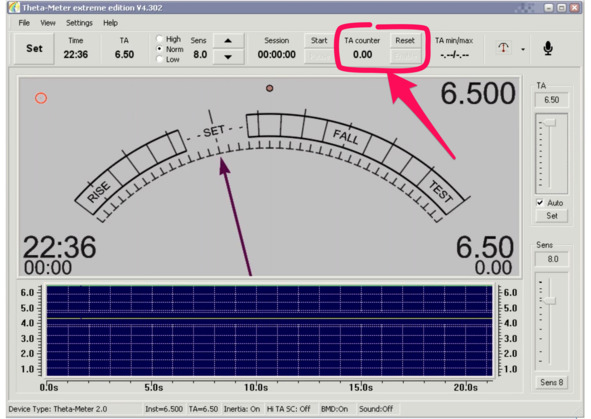
Task: Click the red T meter icon
Action: [x=504, y=48]
